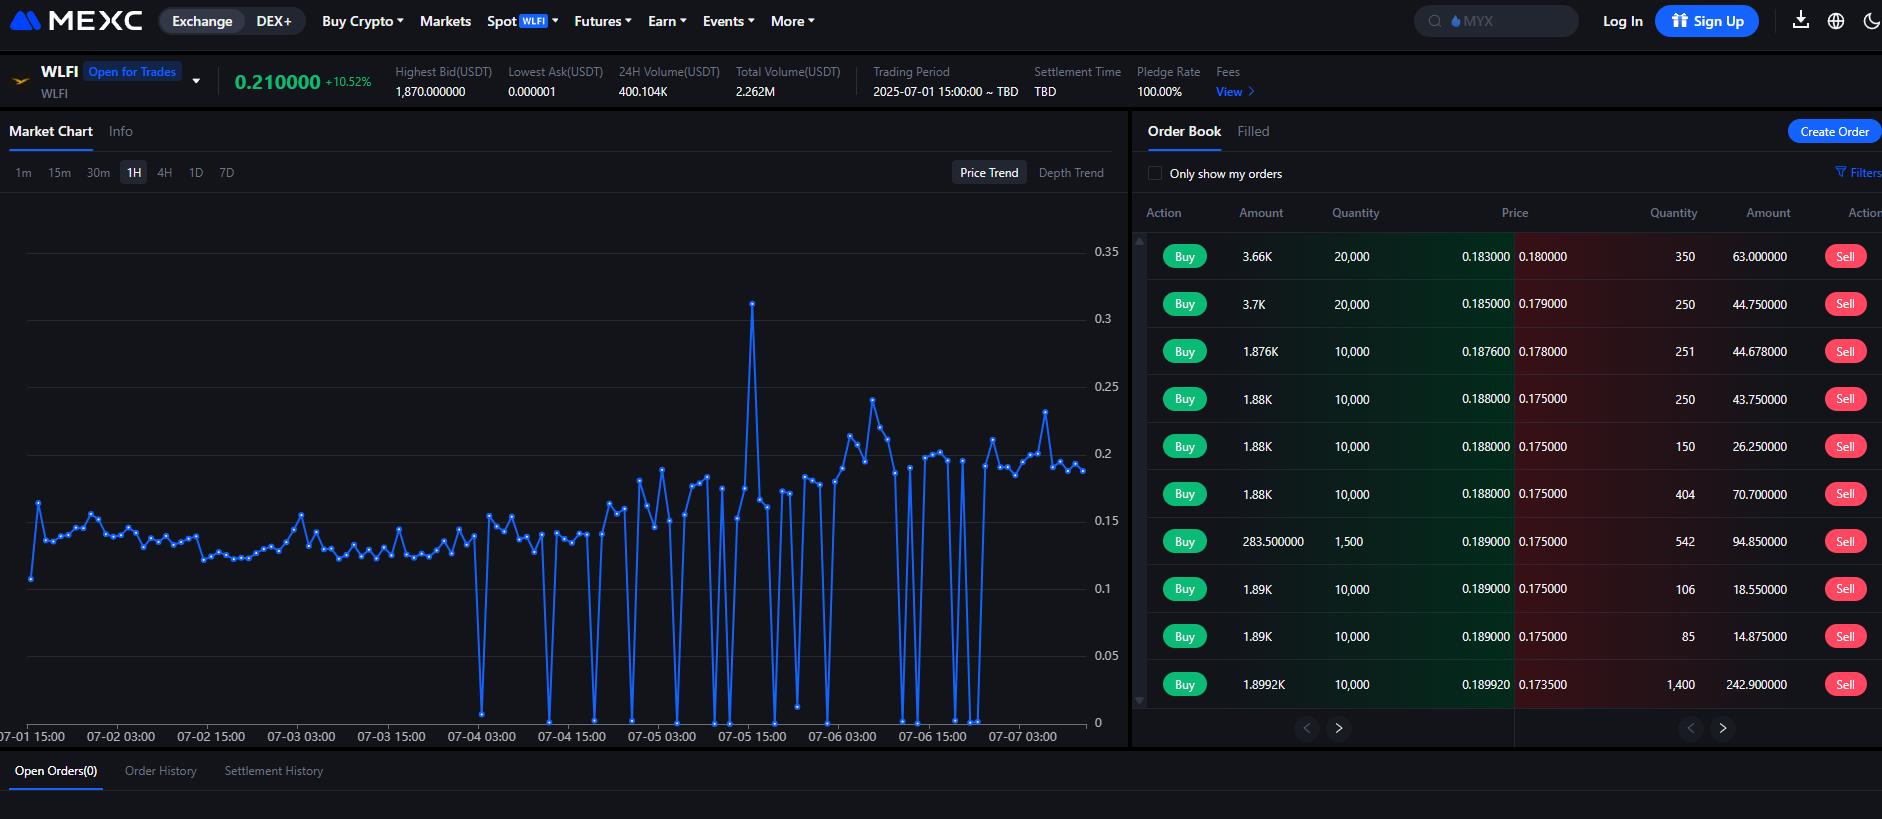The height and width of the screenshot is (819, 1882).
Task: Click Buy on the 0.189920 price row
Action: click(x=1185, y=685)
